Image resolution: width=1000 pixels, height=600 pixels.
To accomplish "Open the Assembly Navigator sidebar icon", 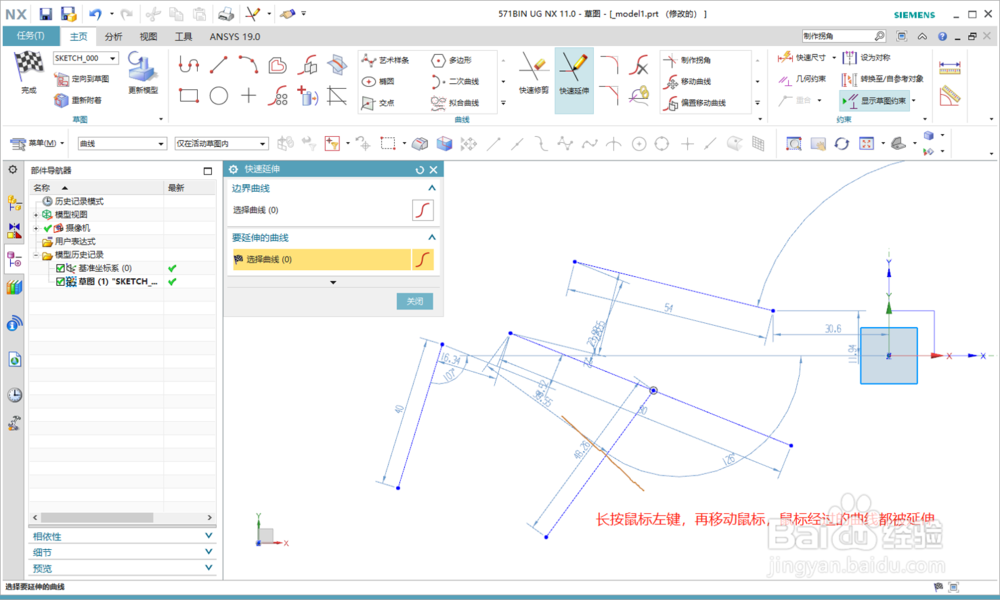I will [14, 203].
